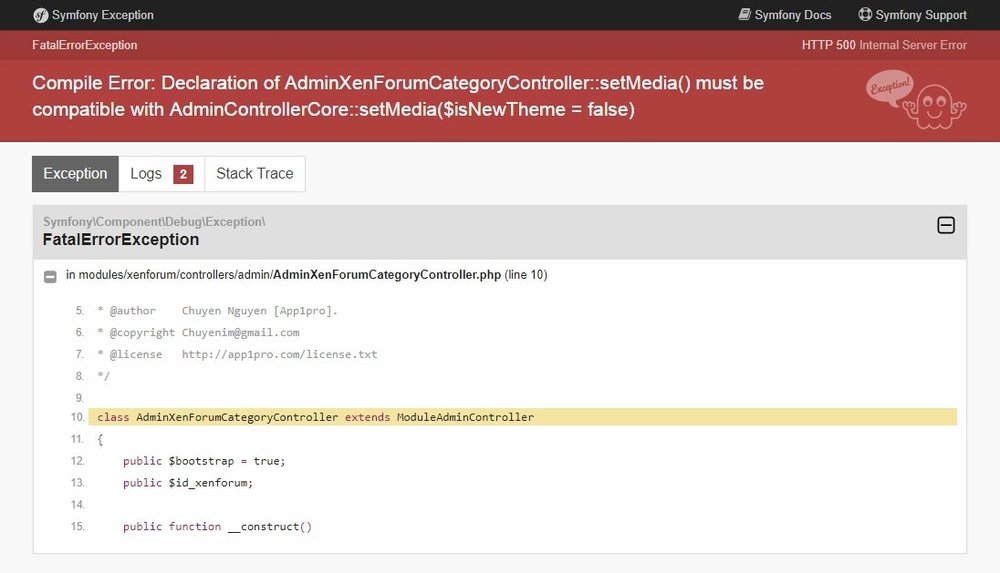
Task: Click the HTTP 500 Internal Server Error label
Action: pyautogui.click(x=884, y=45)
